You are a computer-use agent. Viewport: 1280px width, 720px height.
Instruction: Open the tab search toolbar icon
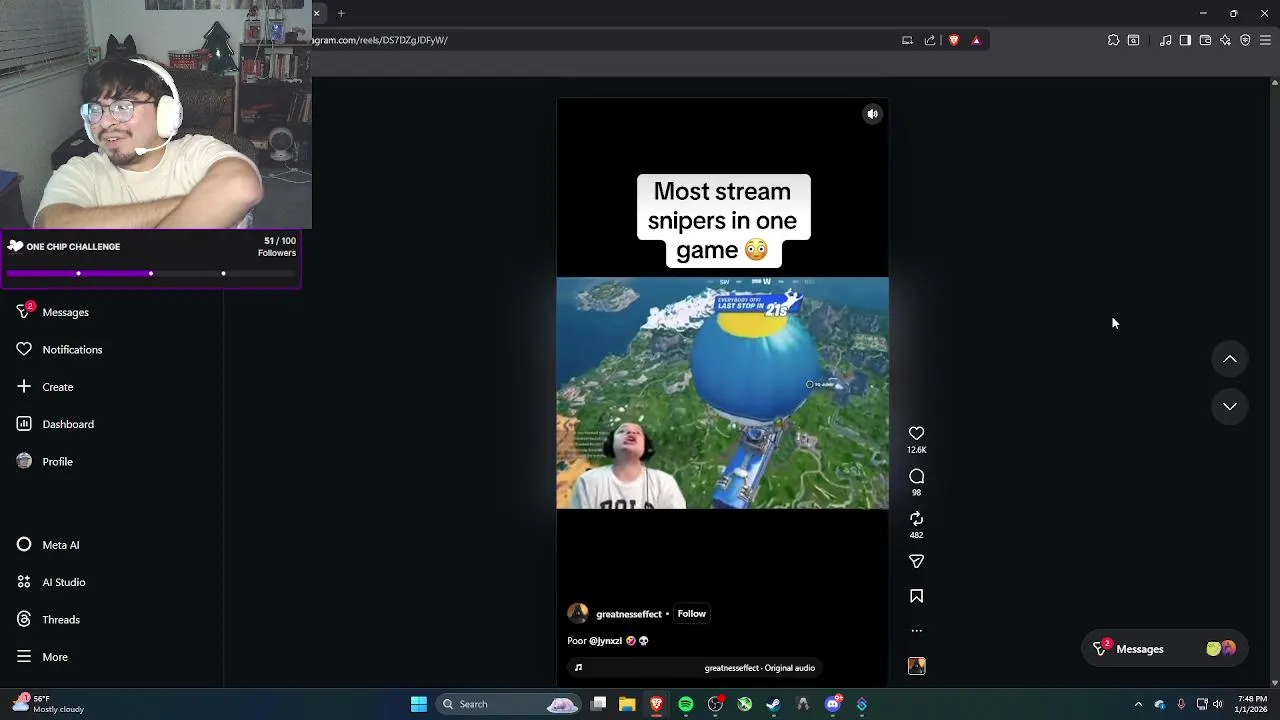[1133, 40]
